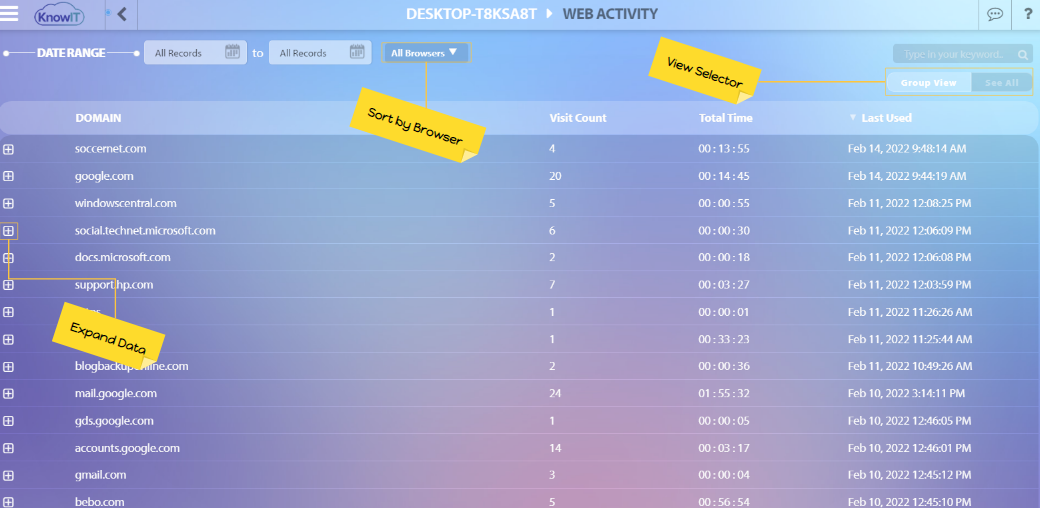This screenshot has width=1040, height=508.
Task: Click the keyword search magnifier icon
Action: pos(1022,55)
